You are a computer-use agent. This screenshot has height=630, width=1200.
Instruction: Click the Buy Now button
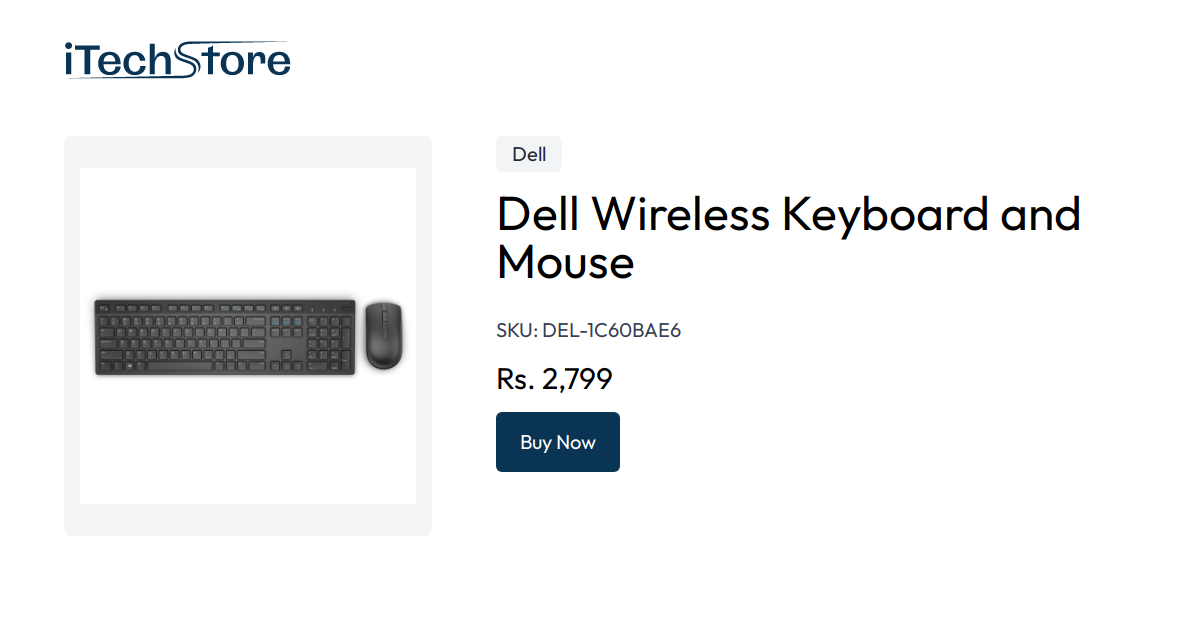point(557,441)
